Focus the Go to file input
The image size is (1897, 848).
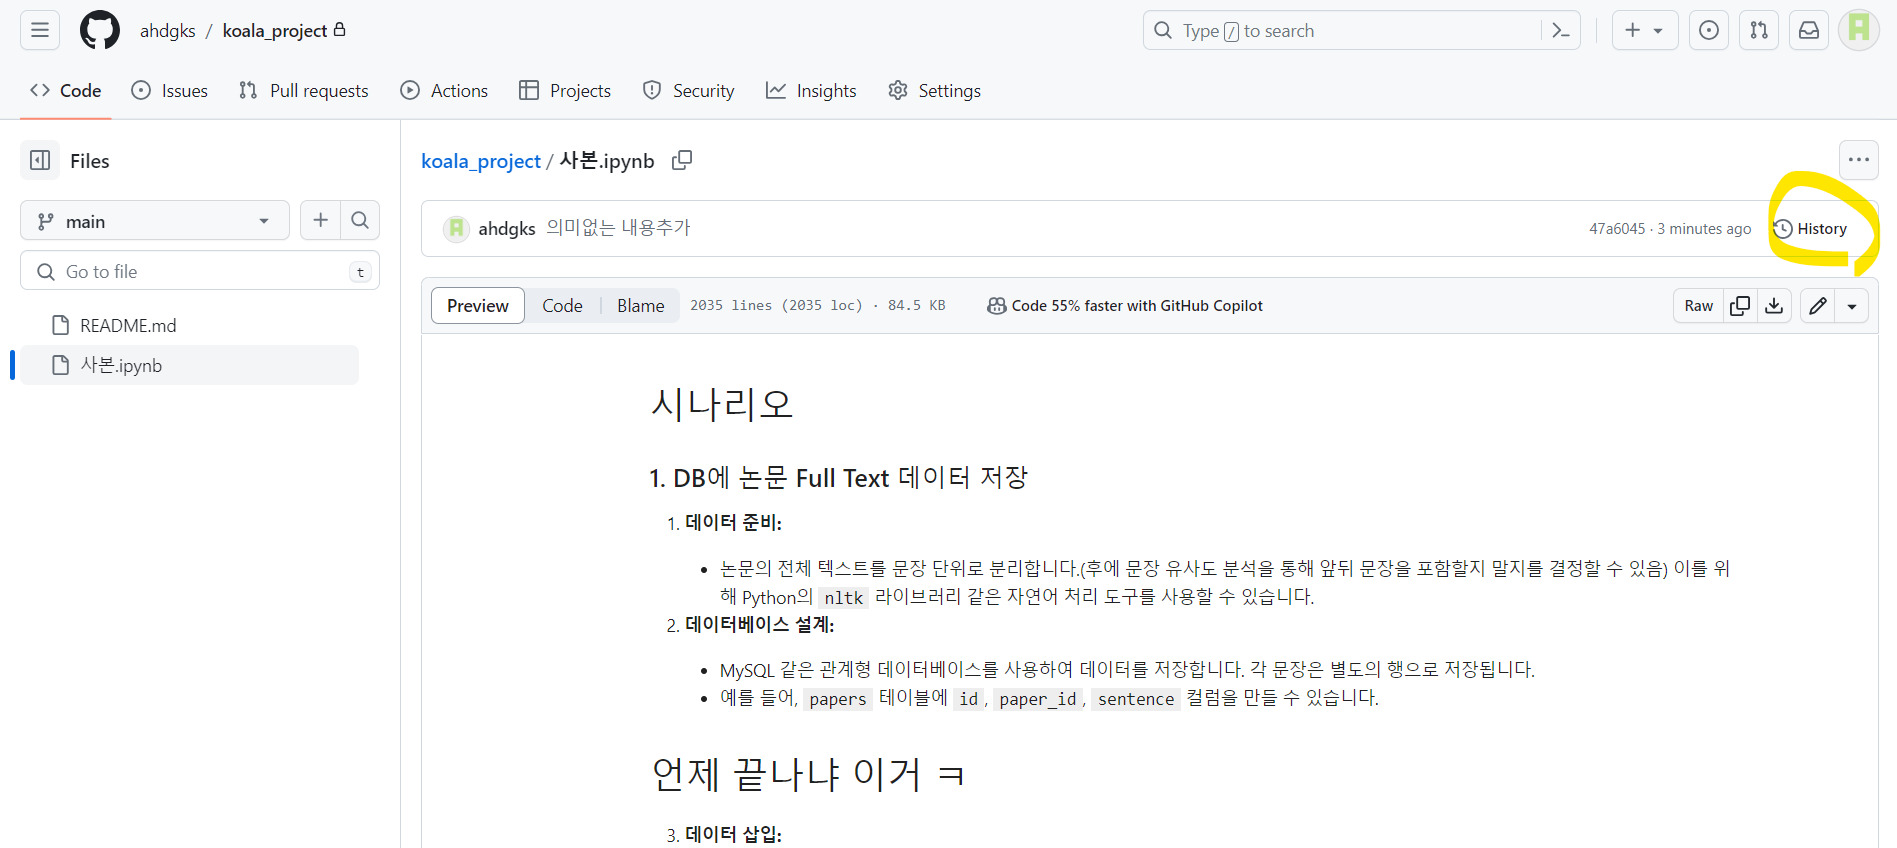tap(200, 271)
